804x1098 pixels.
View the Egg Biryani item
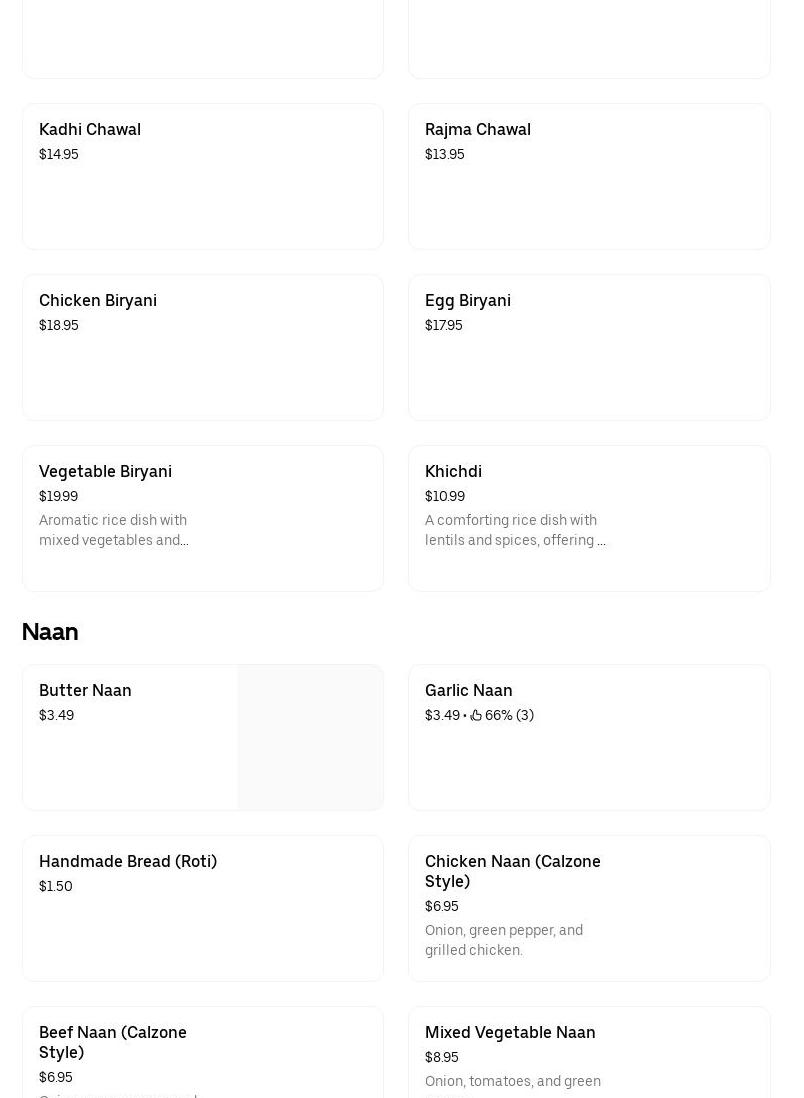(x=589, y=347)
